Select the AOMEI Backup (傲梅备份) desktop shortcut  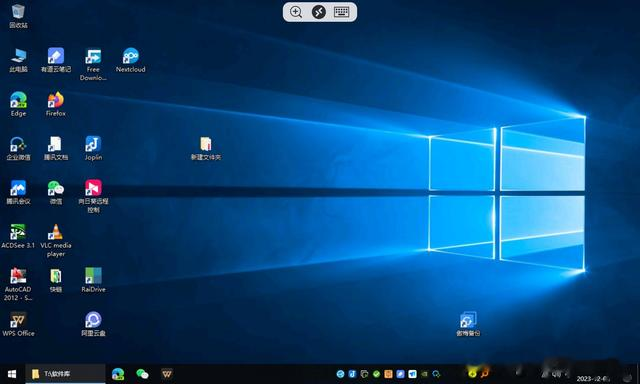click(468, 324)
